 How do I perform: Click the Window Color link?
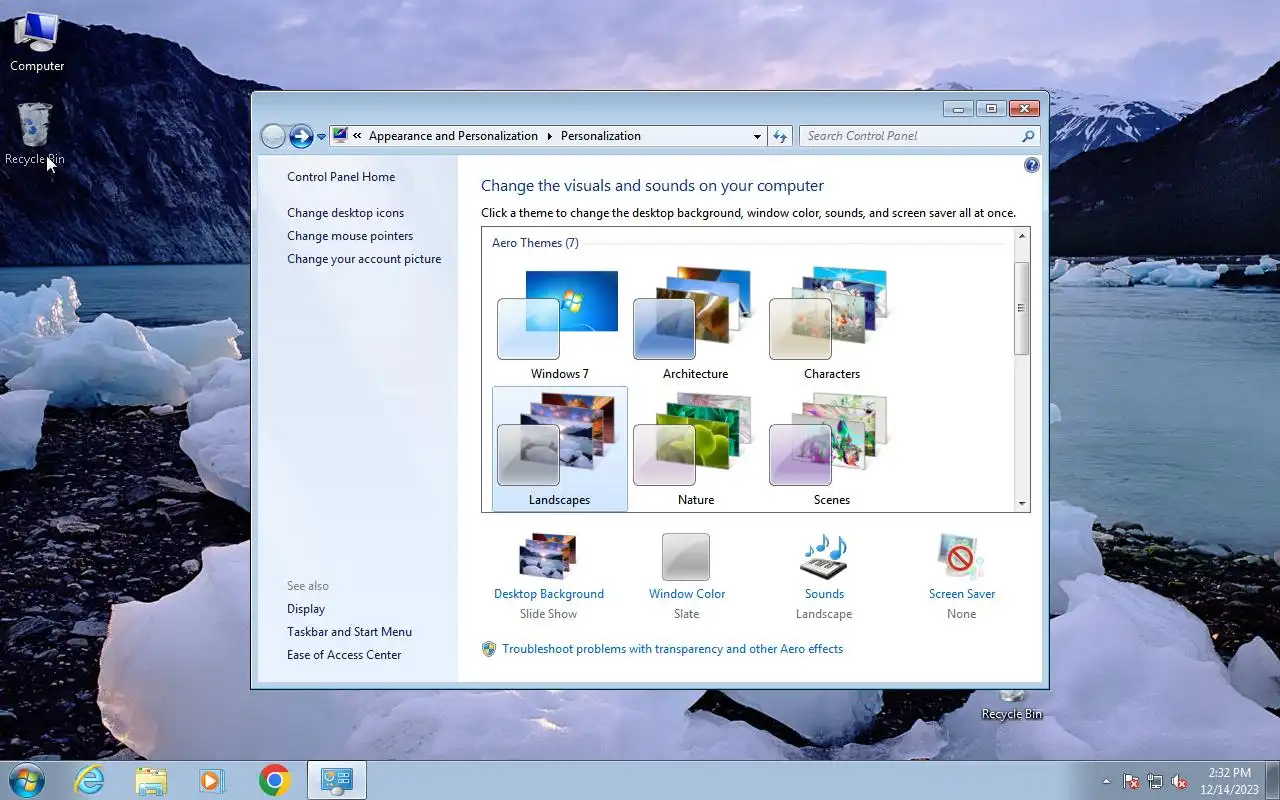tap(687, 594)
